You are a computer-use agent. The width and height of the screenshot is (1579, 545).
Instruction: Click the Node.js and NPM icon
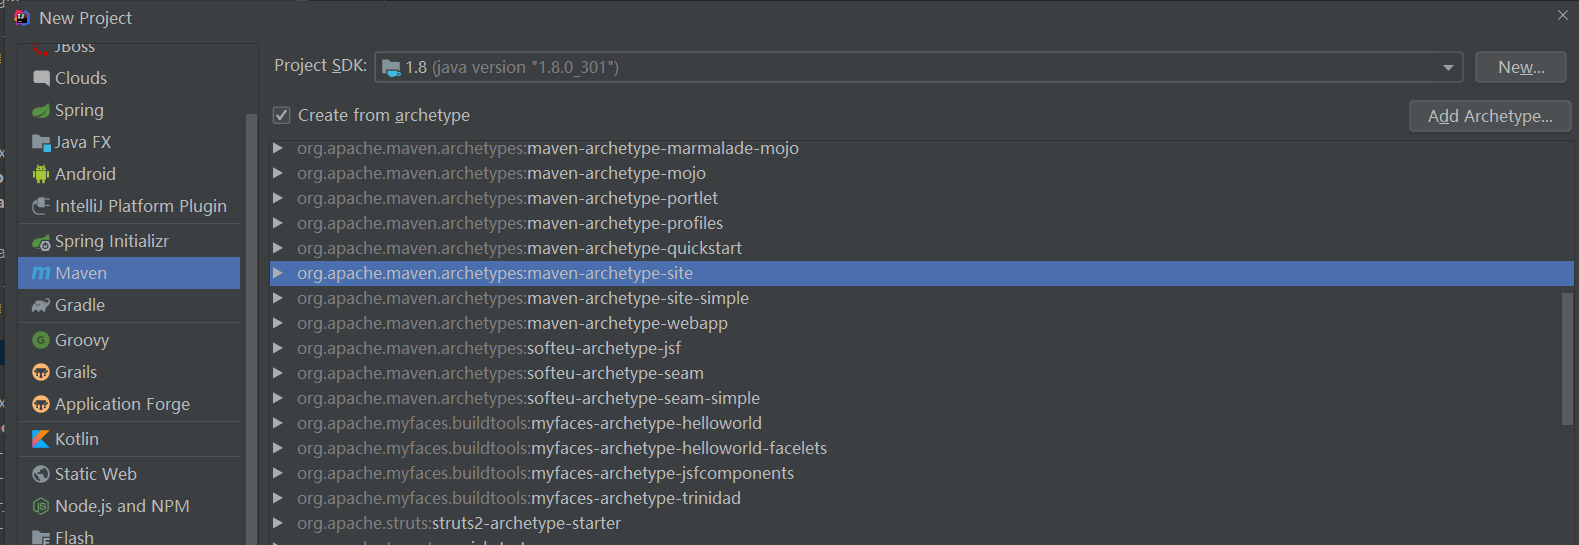[x=41, y=506]
